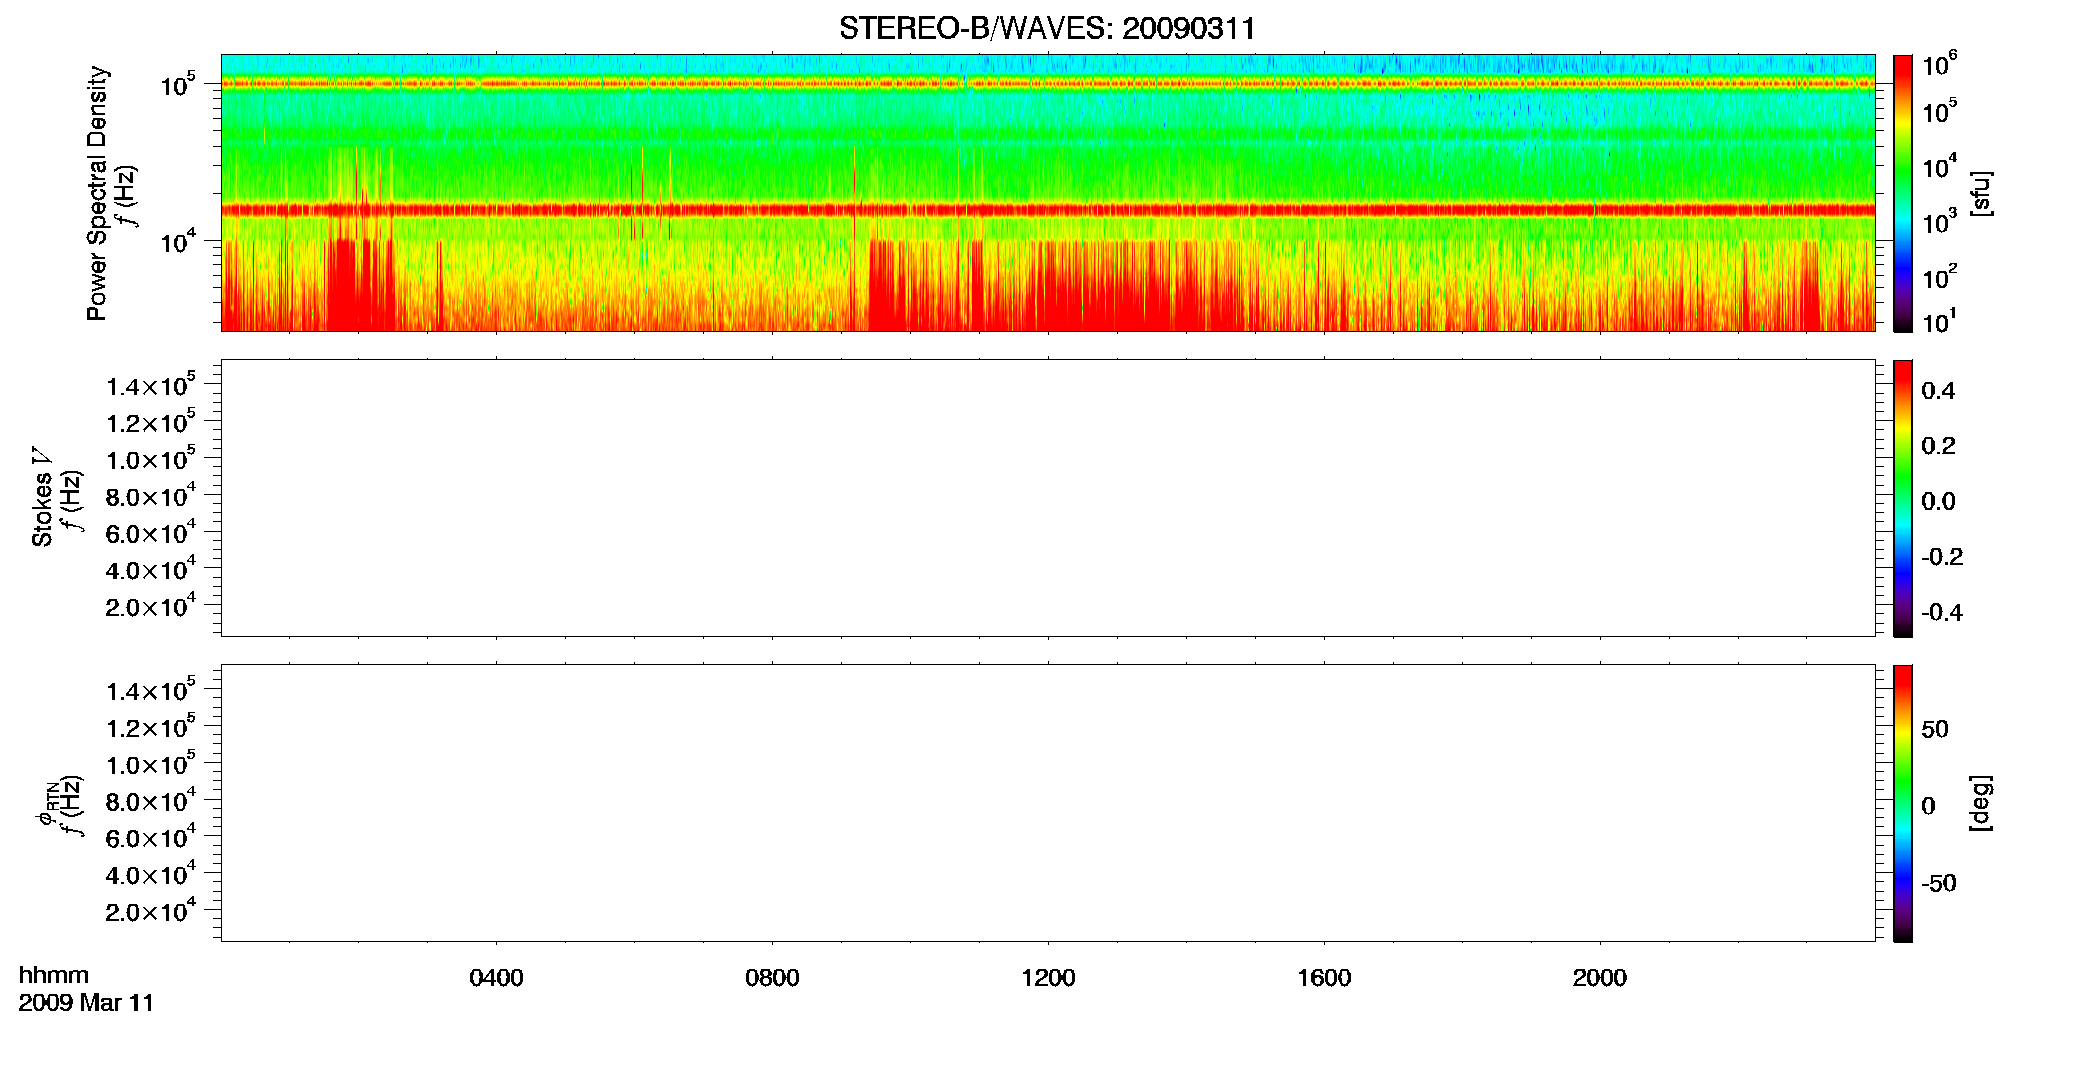Screen dimensions: 2096x1080
Task: Select the 0400 time axis label
Action: coord(496,978)
